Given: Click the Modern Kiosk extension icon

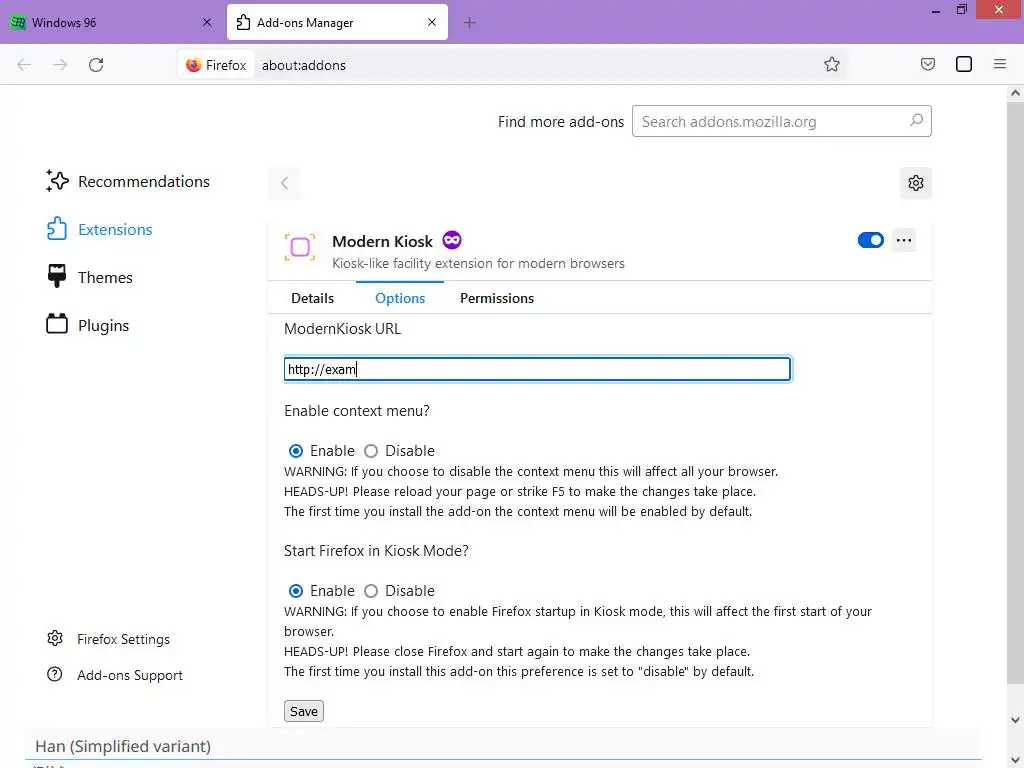Looking at the screenshot, I should pyautogui.click(x=300, y=248).
